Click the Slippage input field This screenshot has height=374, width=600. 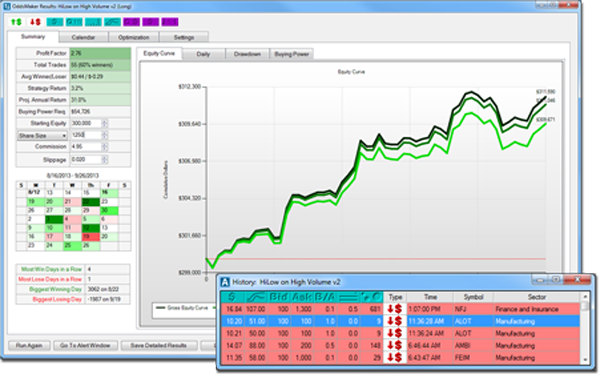[x=86, y=159]
